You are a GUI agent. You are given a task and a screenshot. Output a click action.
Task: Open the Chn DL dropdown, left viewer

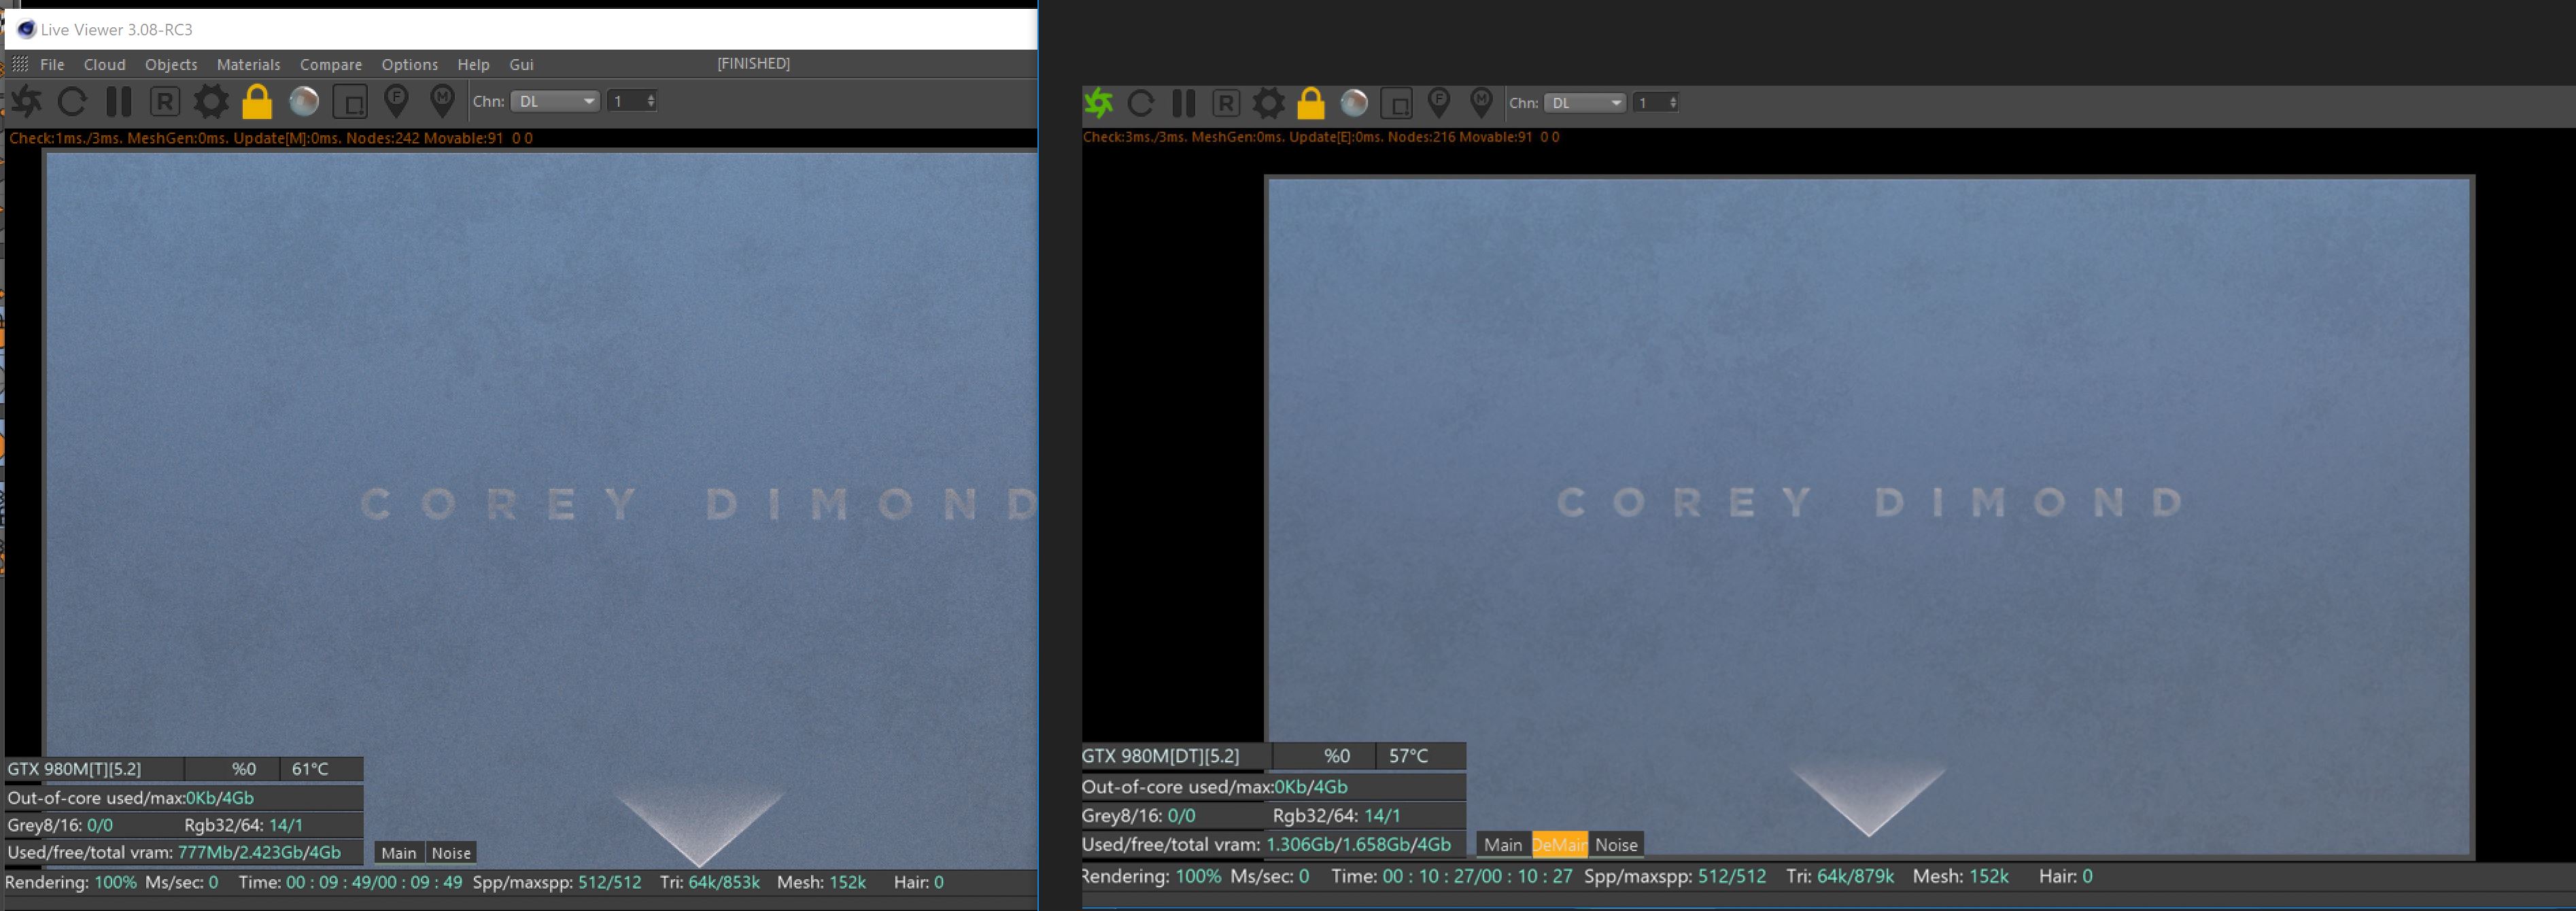pyautogui.click(x=555, y=101)
